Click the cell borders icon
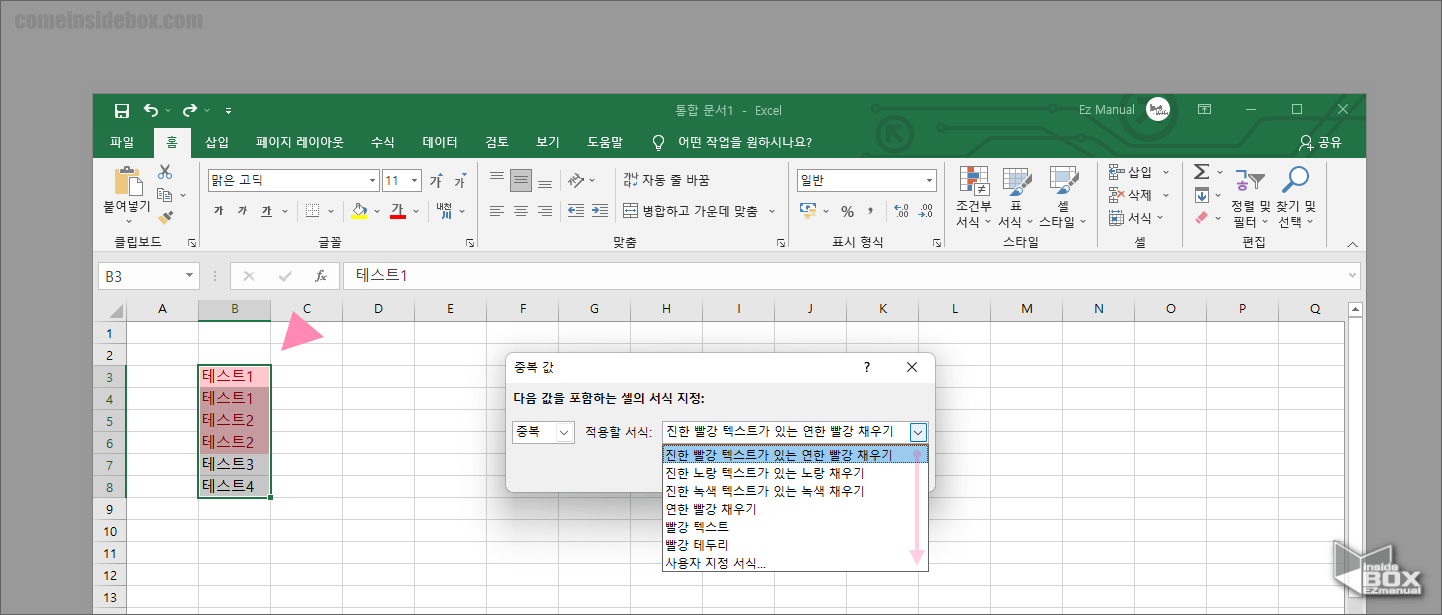1442x615 pixels. tap(312, 211)
